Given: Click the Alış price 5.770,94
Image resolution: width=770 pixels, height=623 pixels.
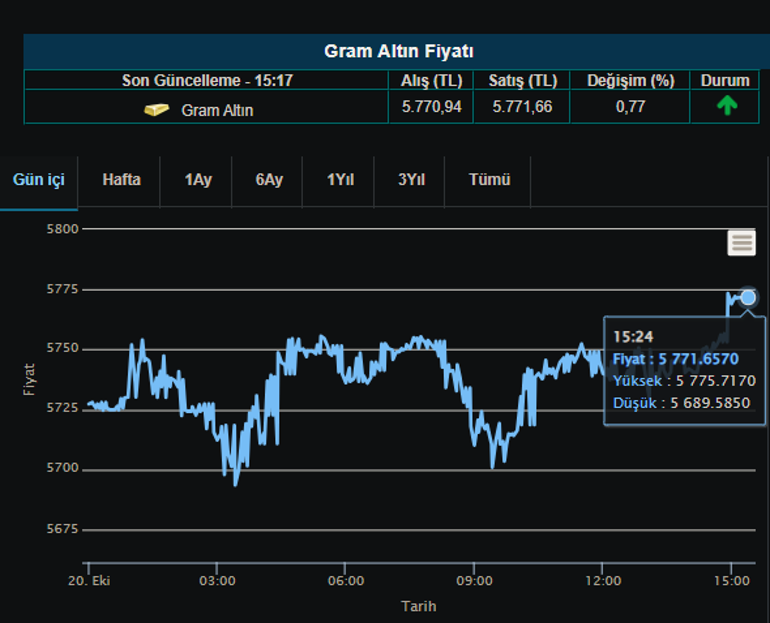Looking at the screenshot, I should (432, 106).
